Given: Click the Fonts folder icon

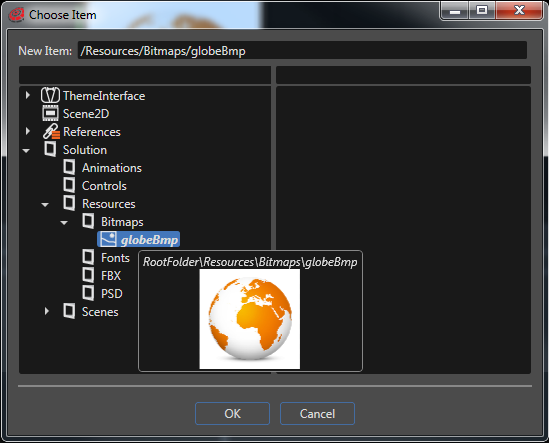Looking at the screenshot, I should pyautogui.click(x=88, y=257).
